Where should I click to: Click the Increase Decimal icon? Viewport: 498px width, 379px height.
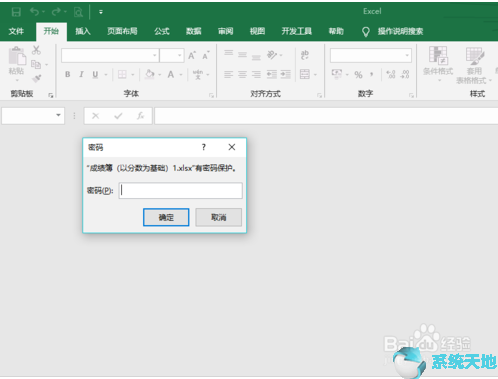click(391, 74)
